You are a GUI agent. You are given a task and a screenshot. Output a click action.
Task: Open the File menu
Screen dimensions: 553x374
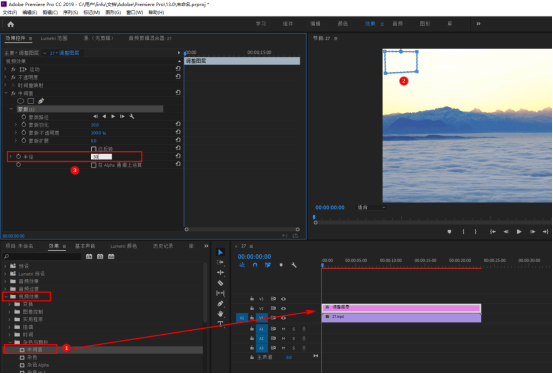10,12
